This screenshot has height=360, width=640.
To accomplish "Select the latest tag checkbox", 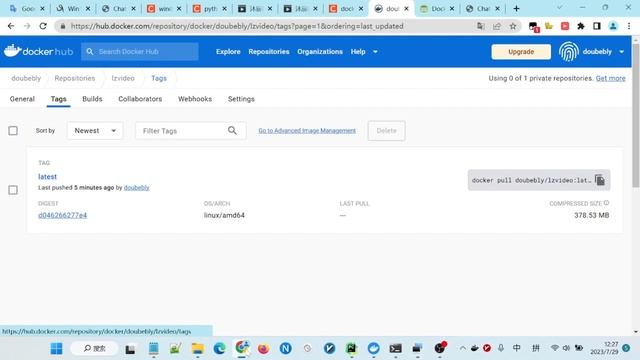I will tap(13, 190).
